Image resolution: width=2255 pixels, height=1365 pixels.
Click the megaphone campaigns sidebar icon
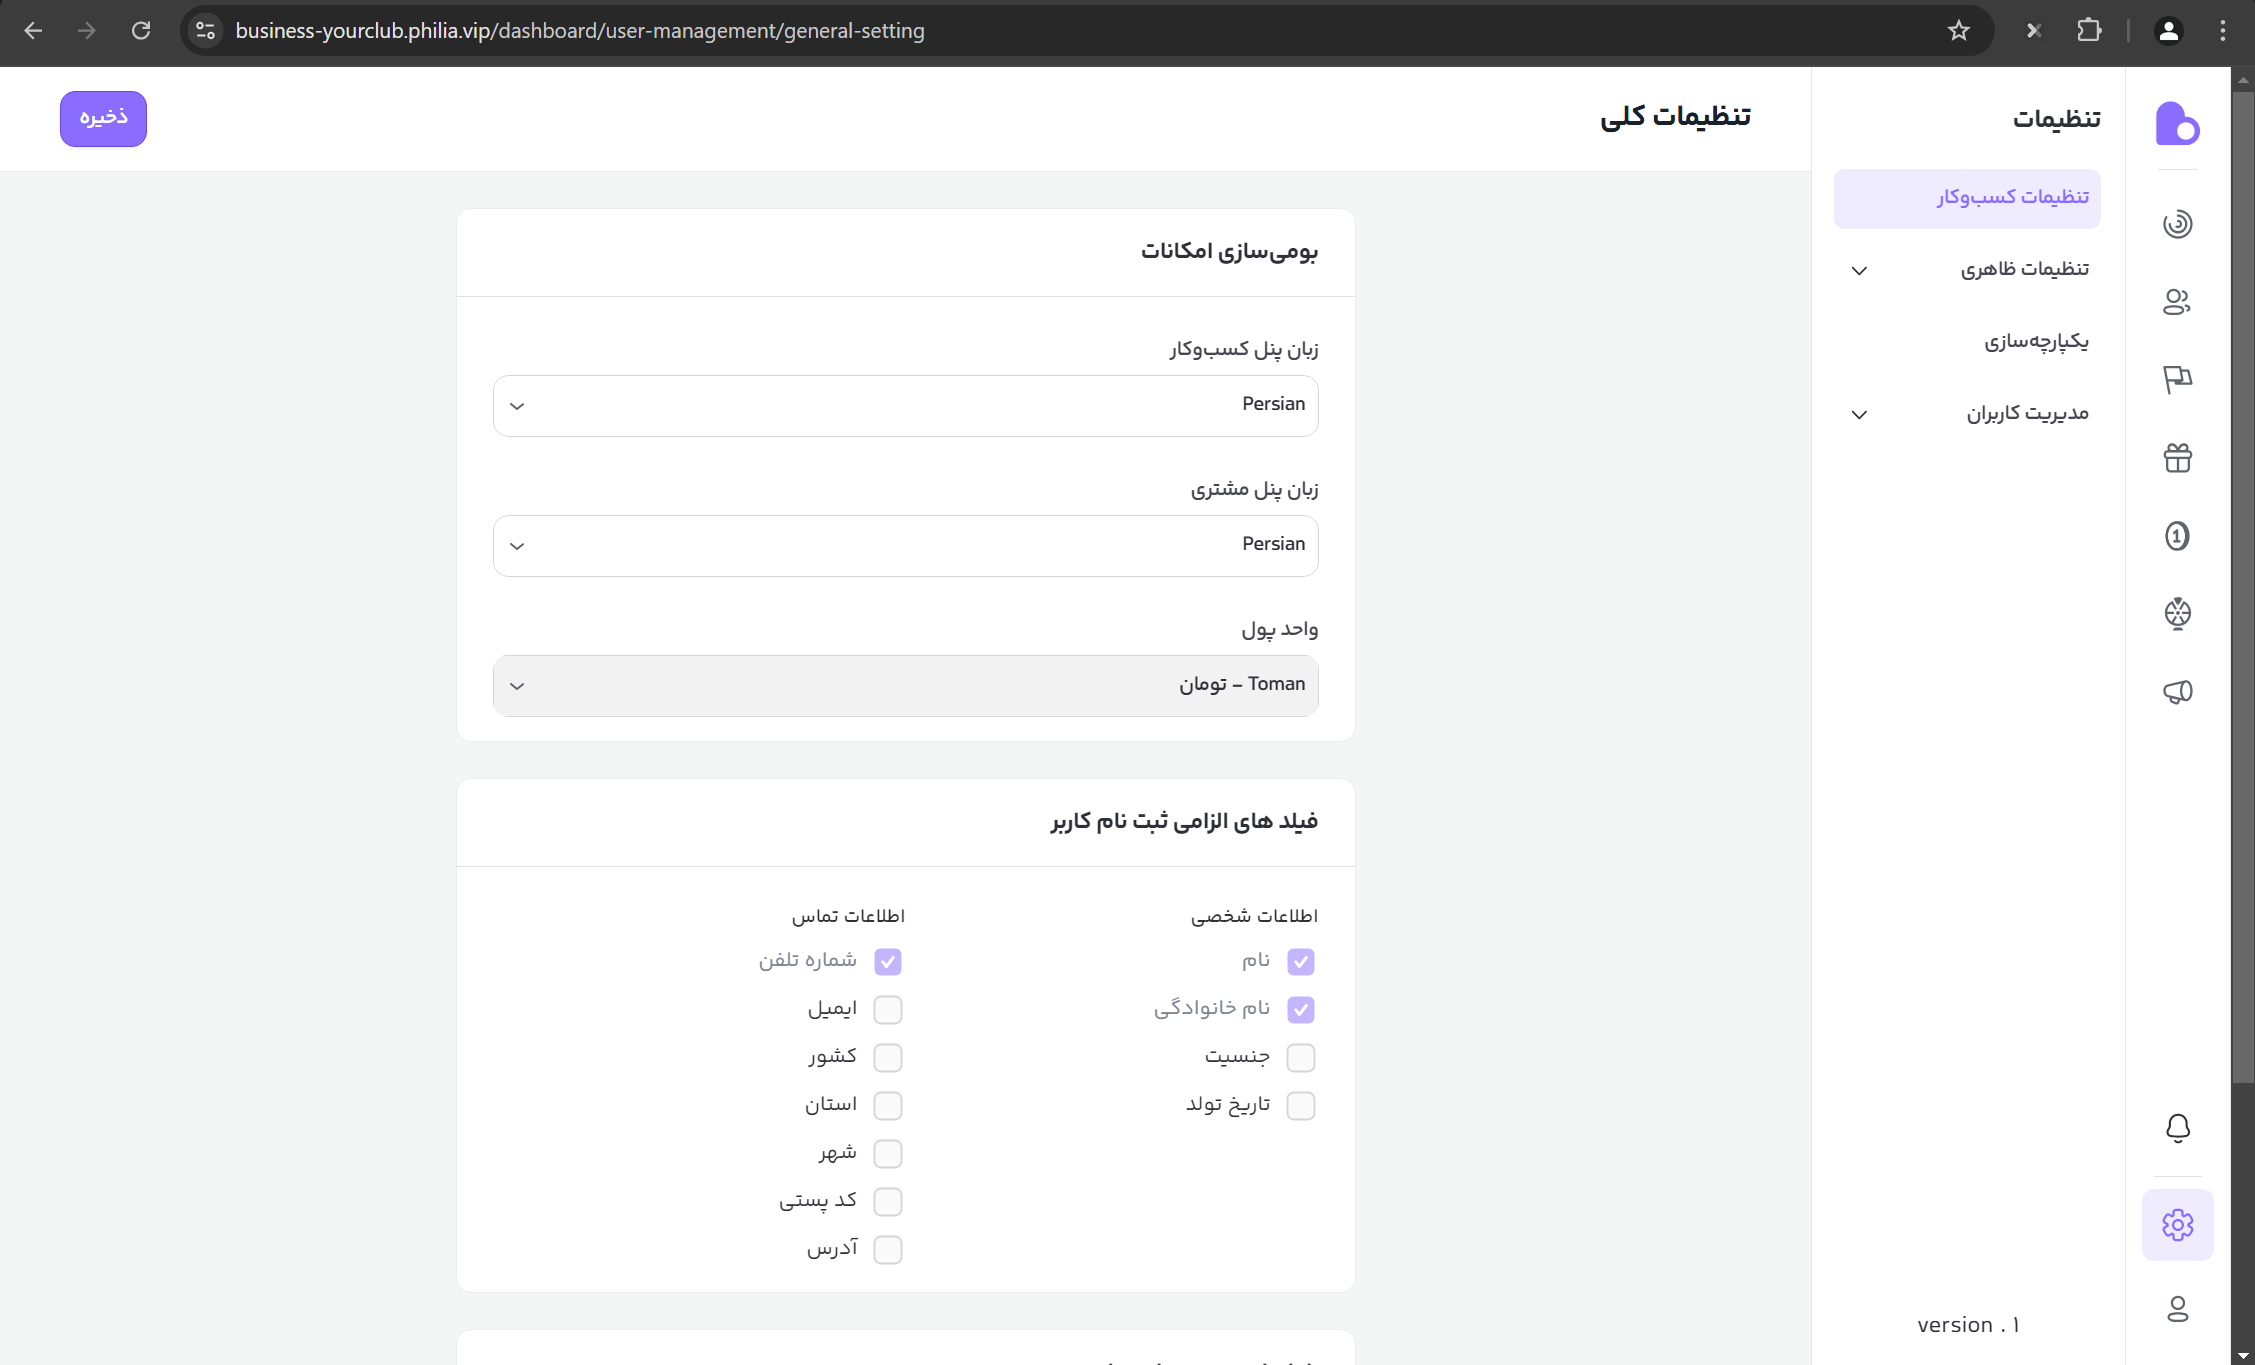coord(2177,692)
